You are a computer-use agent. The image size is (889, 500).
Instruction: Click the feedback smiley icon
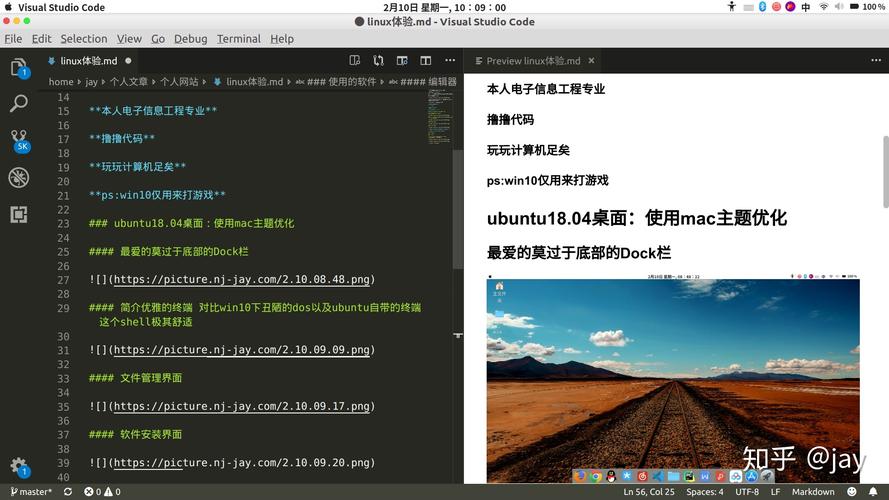852,492
